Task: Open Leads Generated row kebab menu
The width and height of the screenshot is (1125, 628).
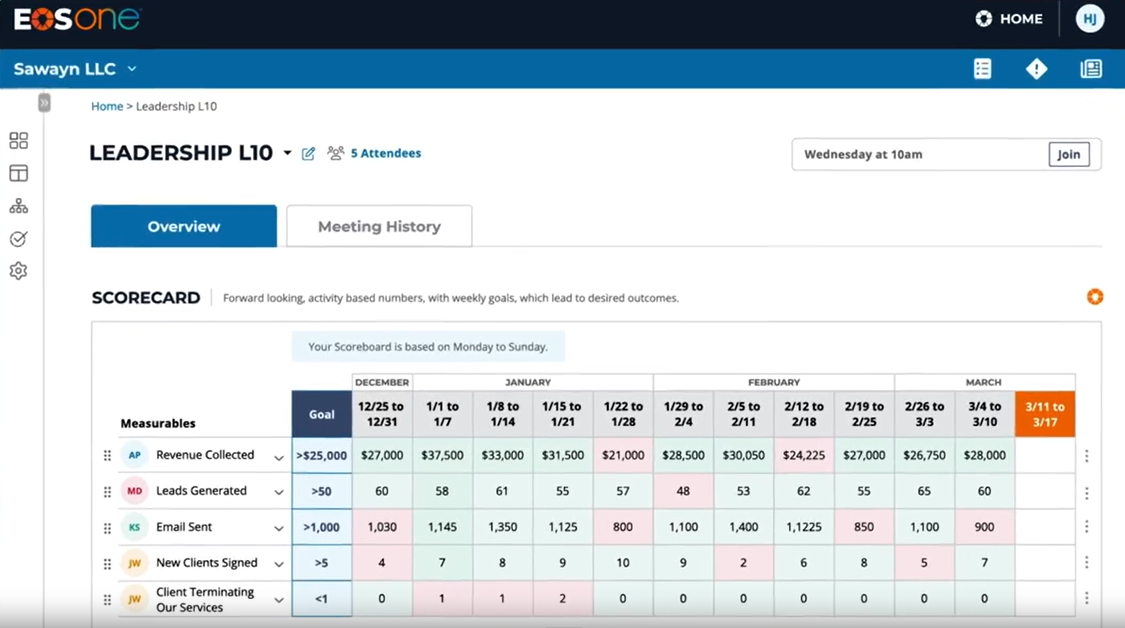Action: coord(1086,492)
